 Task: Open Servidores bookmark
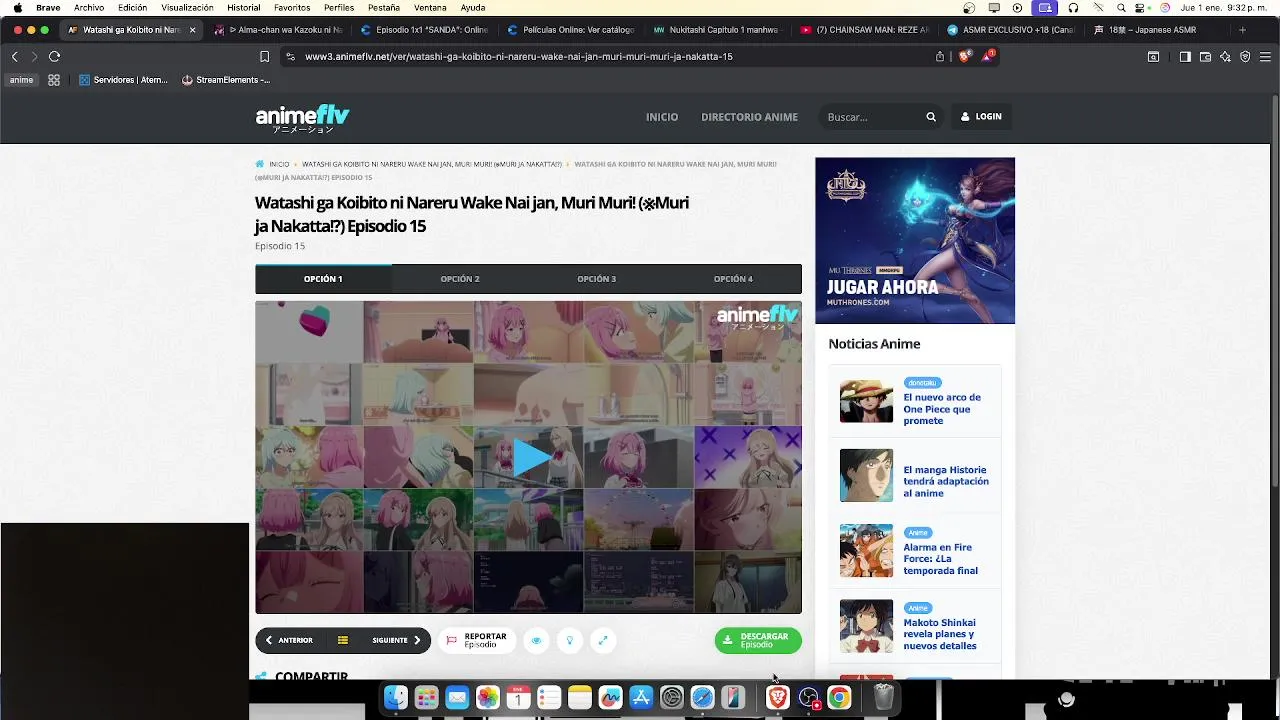pos(123,80)
